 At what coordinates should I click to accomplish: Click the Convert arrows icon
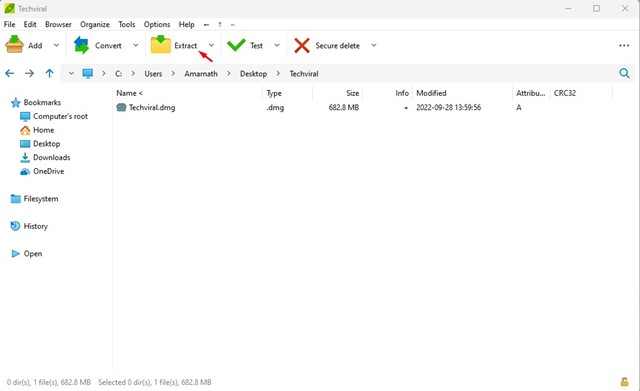[x=81, y=45]
